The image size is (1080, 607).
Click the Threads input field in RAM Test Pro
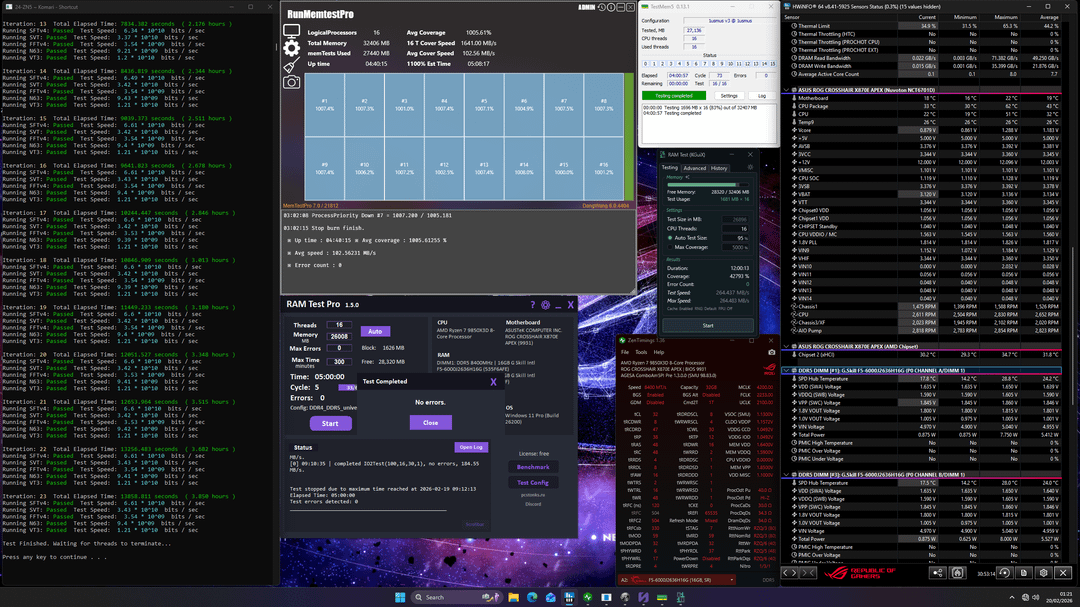pos(340,325)
